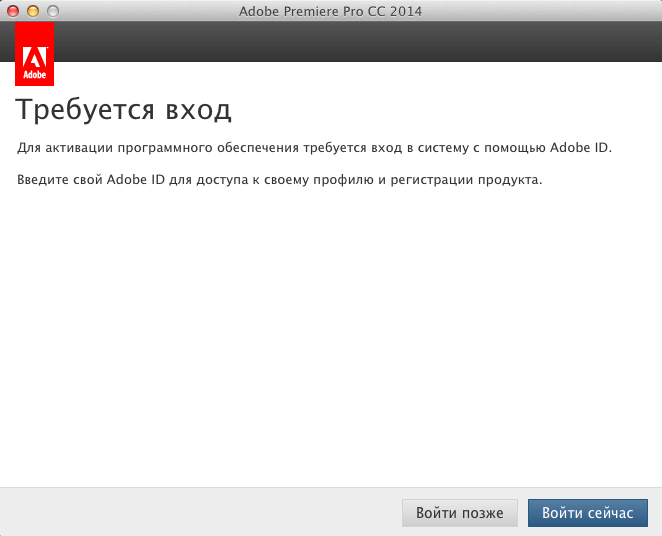Choose "Войти позже" to sign in later
Viewport: 662px width, 536px height.
tap(460, 513)
